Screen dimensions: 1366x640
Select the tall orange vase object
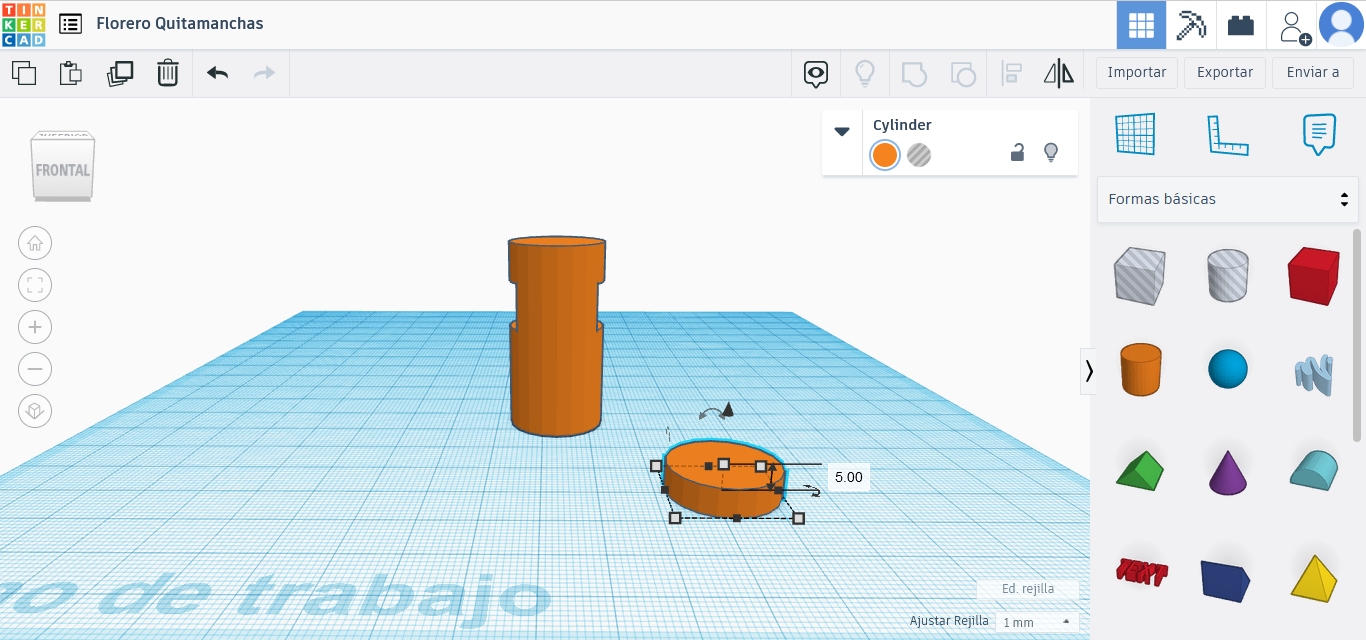tap(556, 336)
